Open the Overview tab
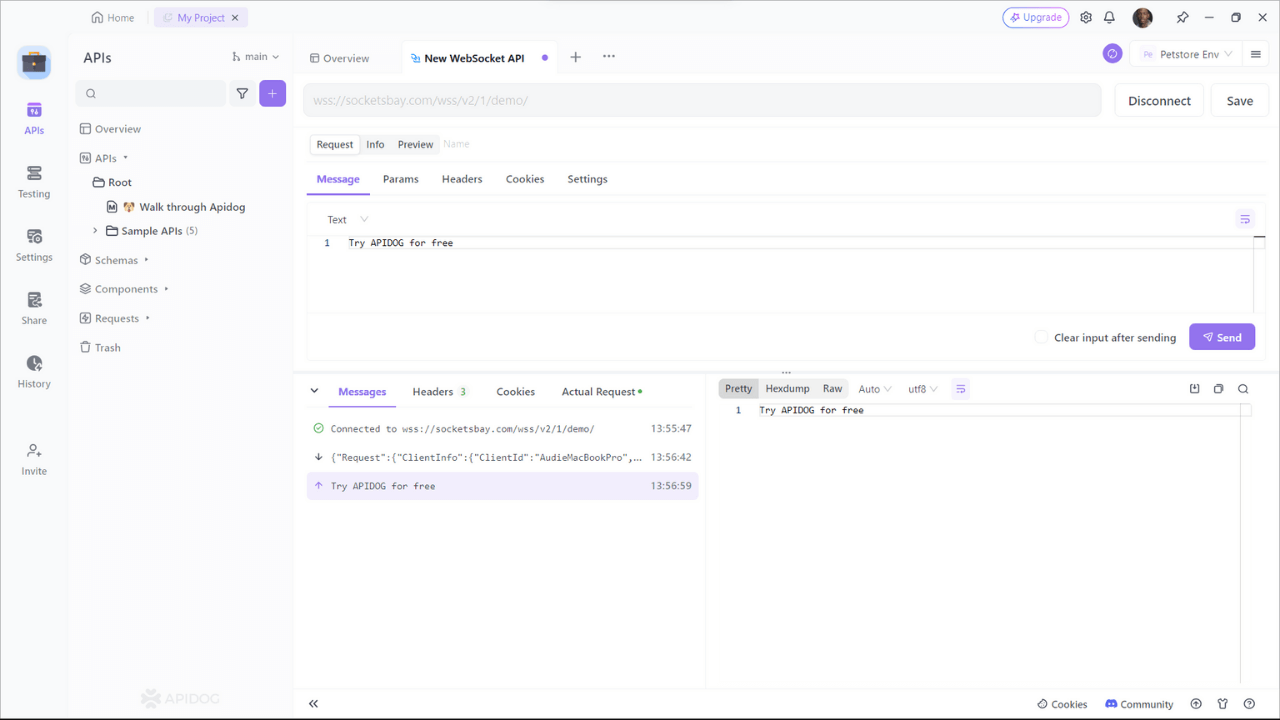This screenshot has width=1280, height=720. [339, 58]
